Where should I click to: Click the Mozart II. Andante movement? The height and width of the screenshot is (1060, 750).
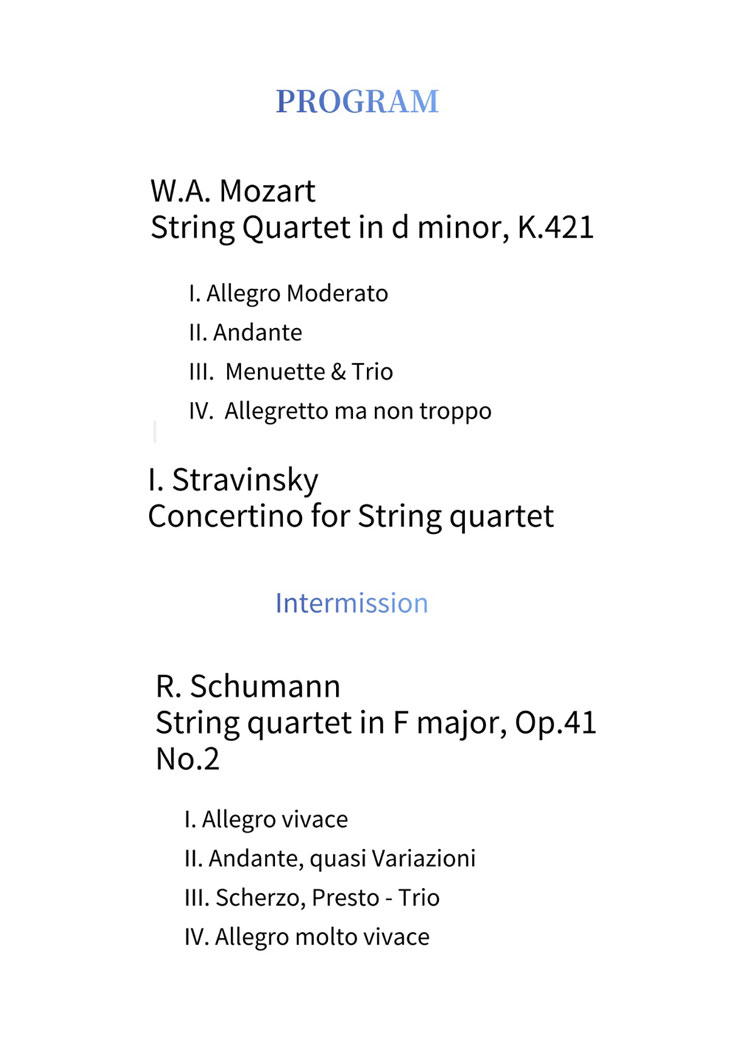(245, 333)
